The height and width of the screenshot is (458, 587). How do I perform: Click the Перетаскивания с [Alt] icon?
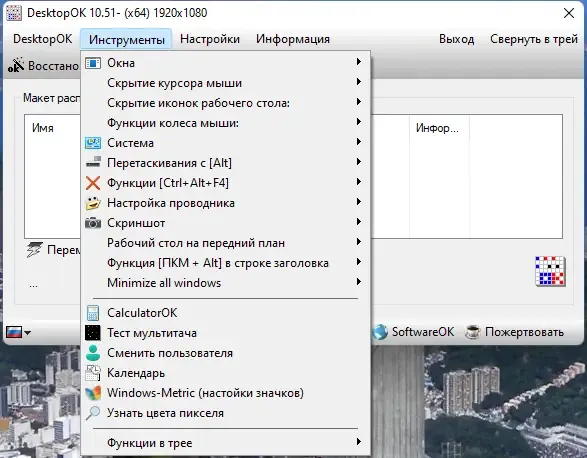[93, 163]
